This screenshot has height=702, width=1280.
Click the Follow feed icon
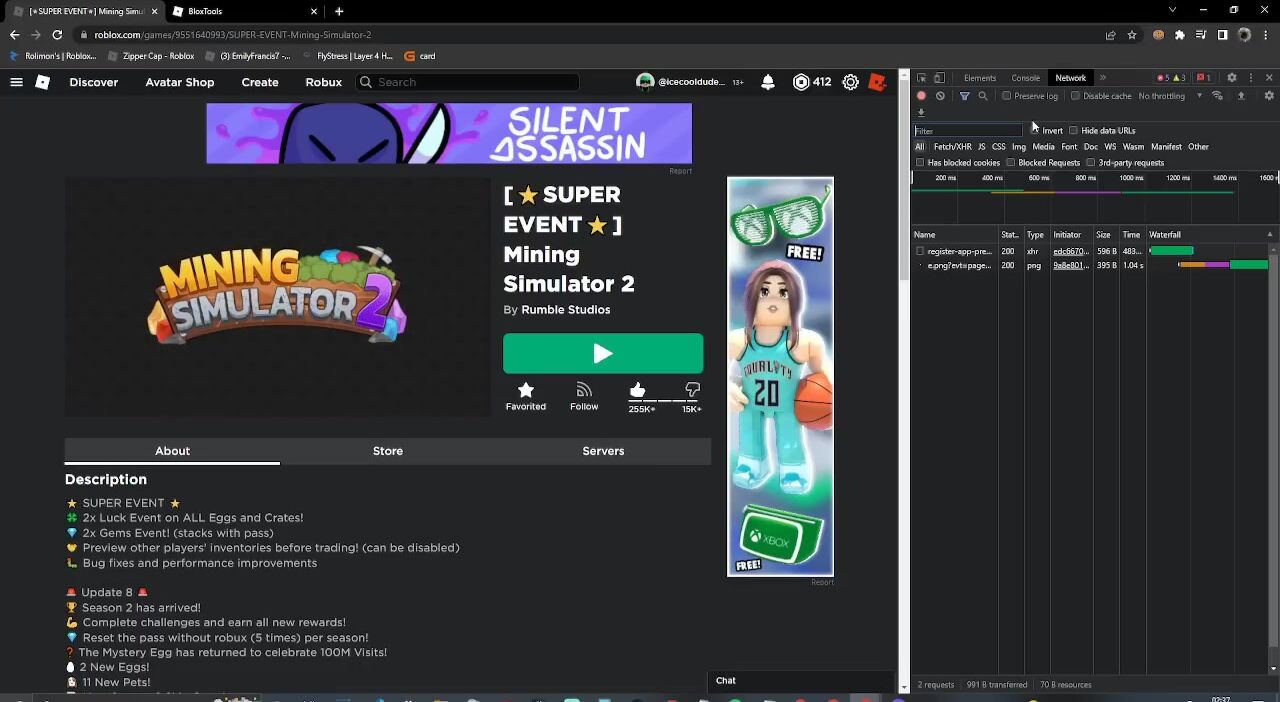584,390
